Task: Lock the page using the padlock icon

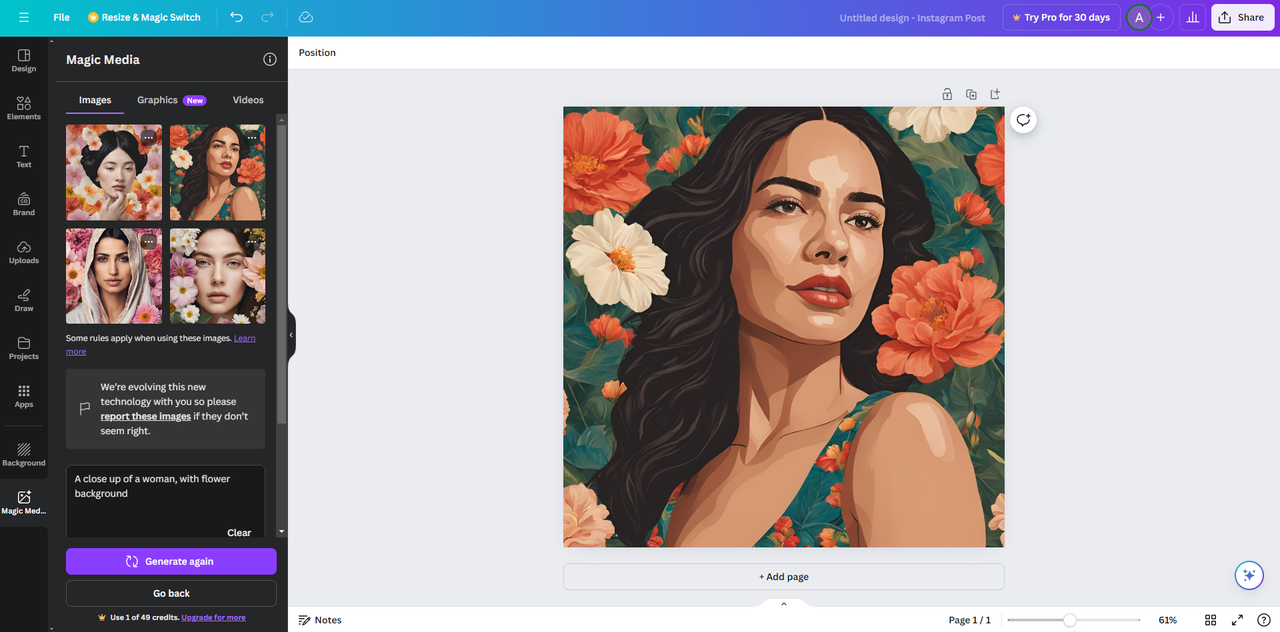Action: tap(947, 94)
